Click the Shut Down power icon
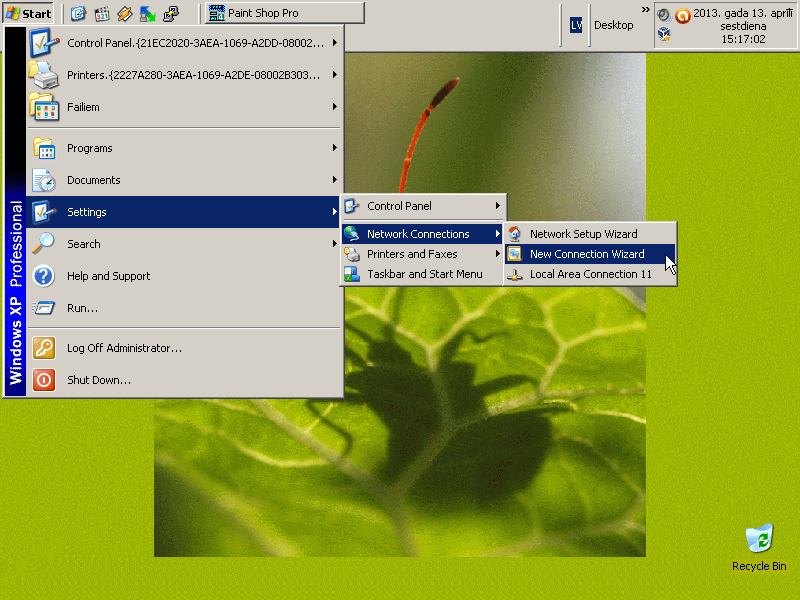This screenshot has height=600, width=800. (44, 380)
